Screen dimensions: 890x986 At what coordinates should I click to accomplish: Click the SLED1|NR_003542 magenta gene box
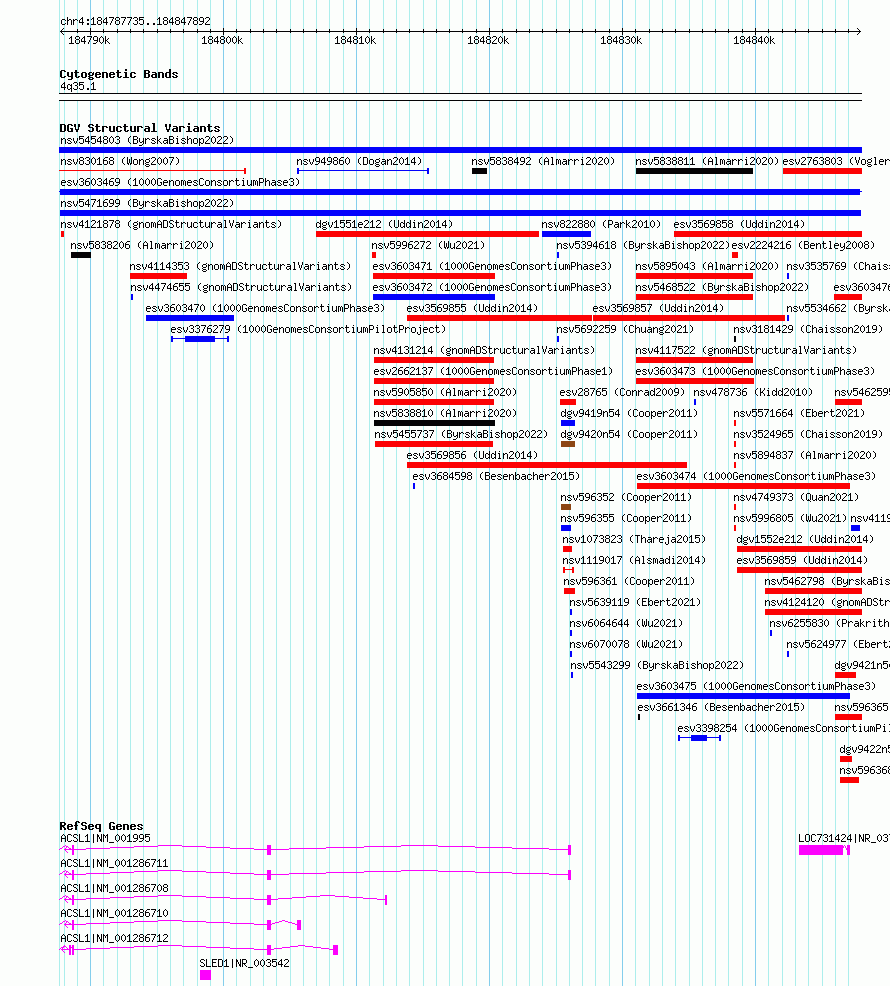coord(205,975)
